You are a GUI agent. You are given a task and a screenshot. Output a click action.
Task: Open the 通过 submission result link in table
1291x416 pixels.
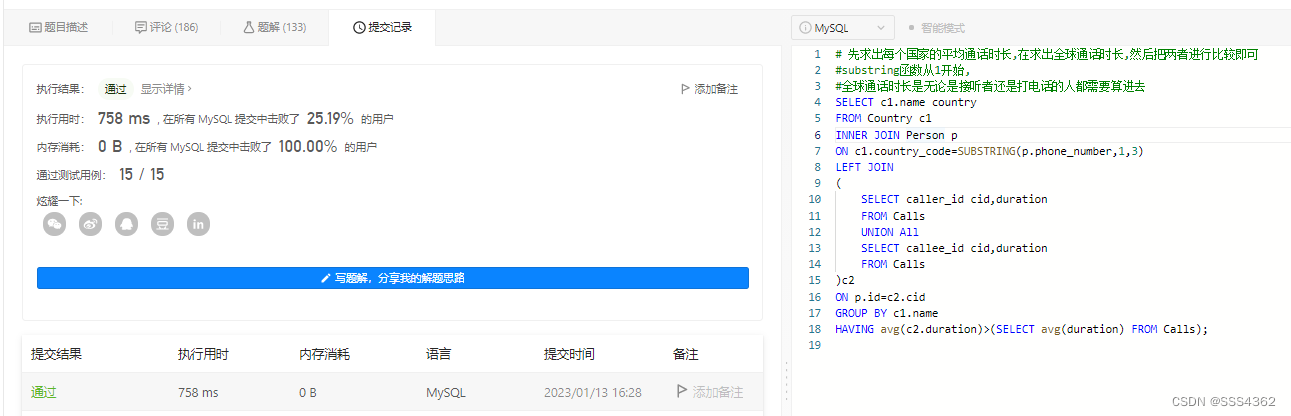click(x=43, y=393)
